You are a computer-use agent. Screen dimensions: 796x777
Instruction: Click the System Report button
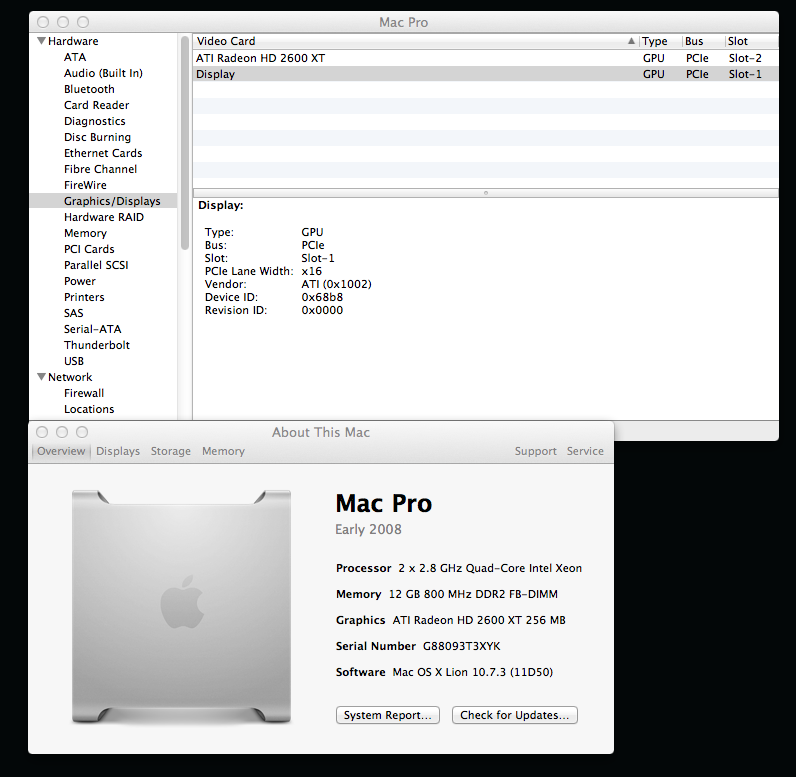click(388, 715)
